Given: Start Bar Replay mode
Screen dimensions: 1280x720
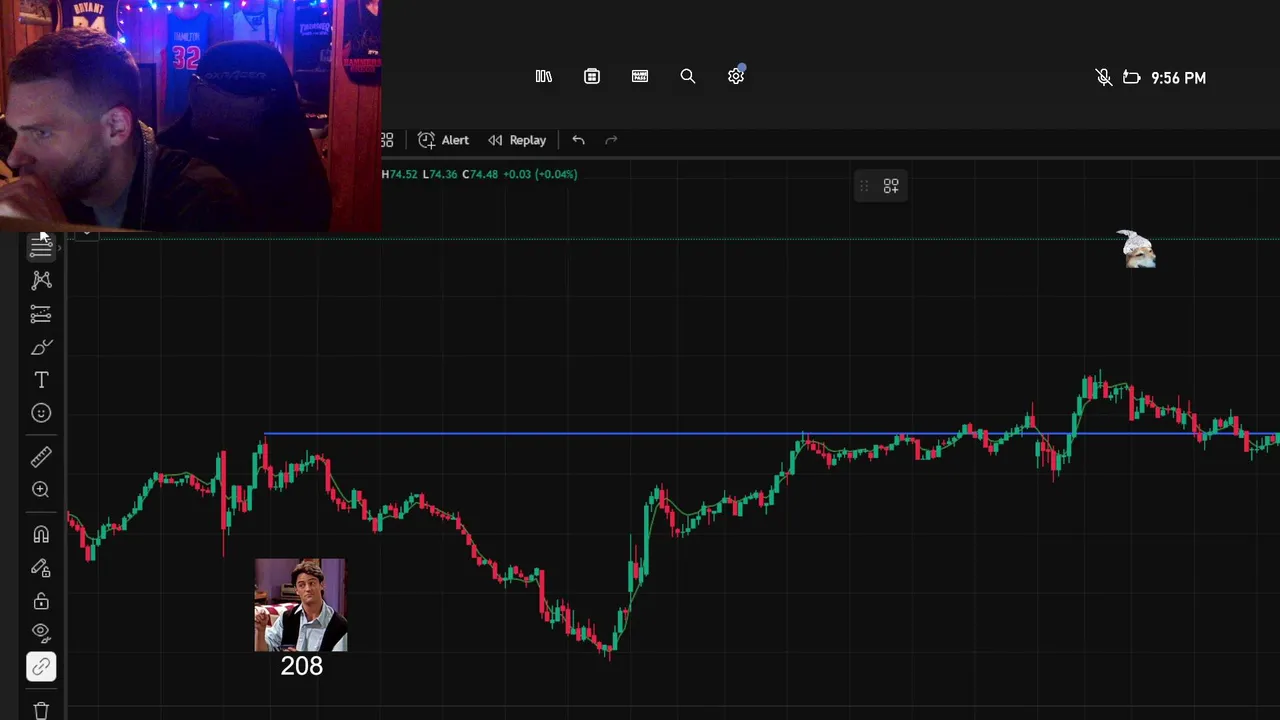Looking at the screenshot, I should (x=517, y=140).
